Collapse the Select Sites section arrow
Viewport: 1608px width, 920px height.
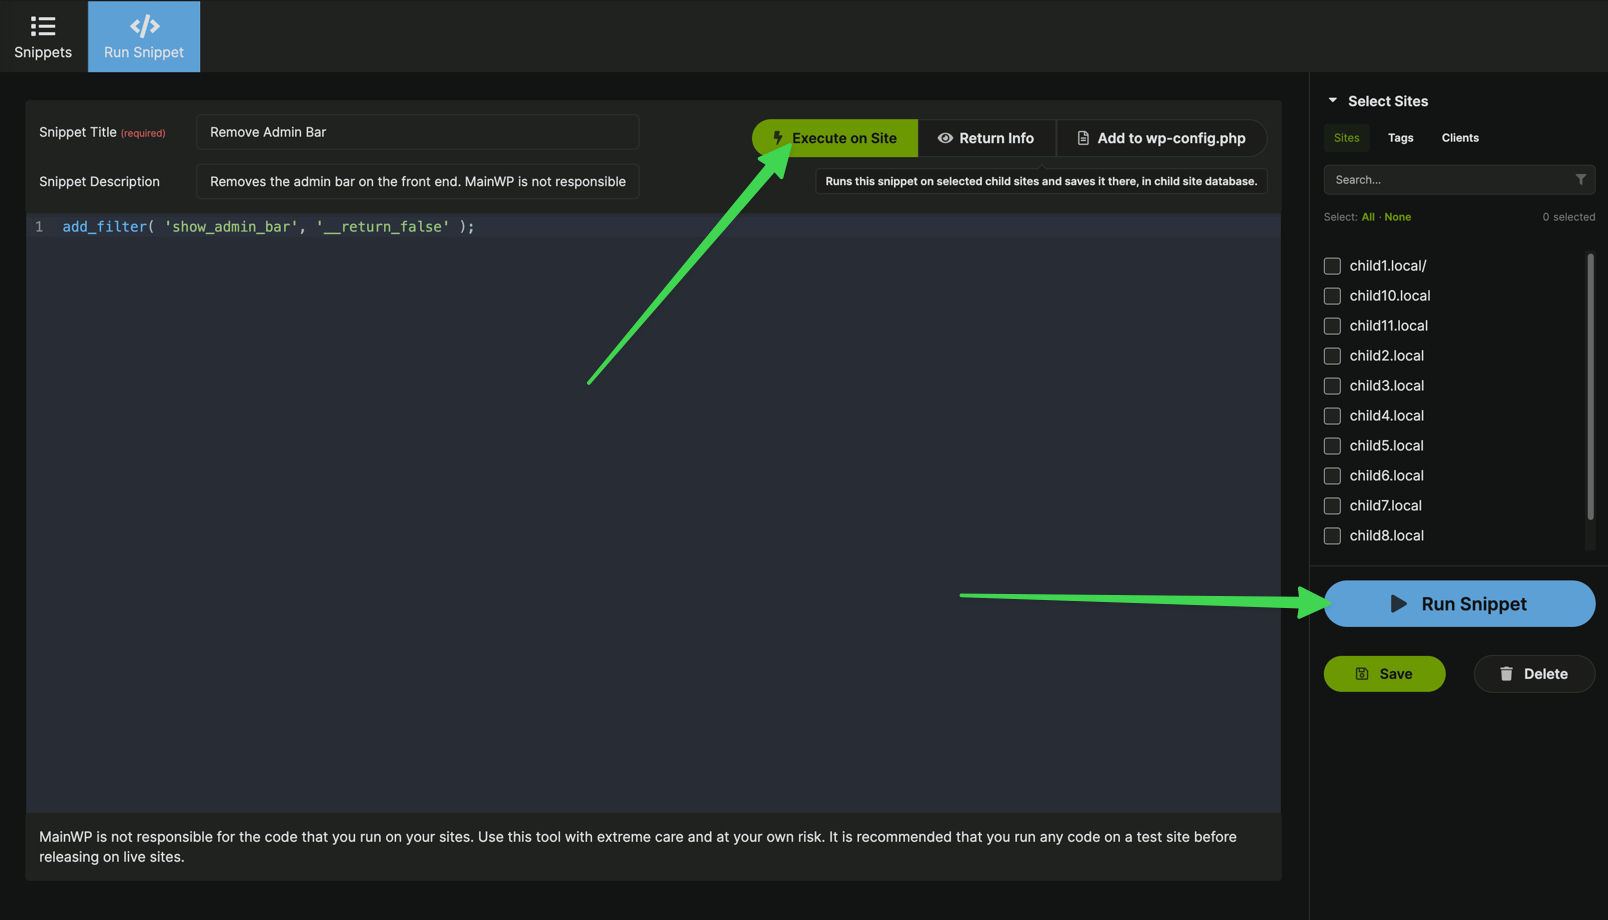[x=1332, y=100]
